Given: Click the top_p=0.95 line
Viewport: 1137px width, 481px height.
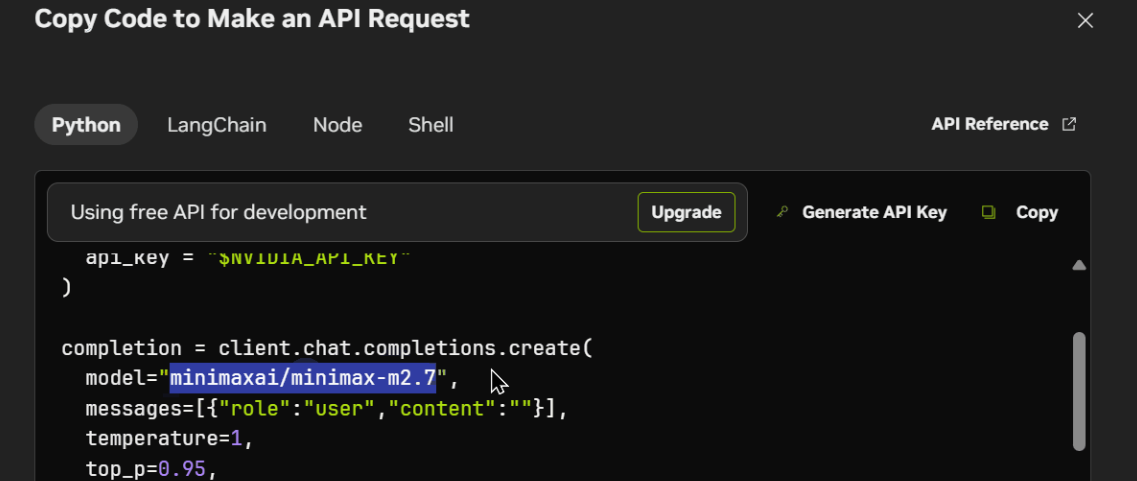Looking at the screenshot, I should 152,469.
